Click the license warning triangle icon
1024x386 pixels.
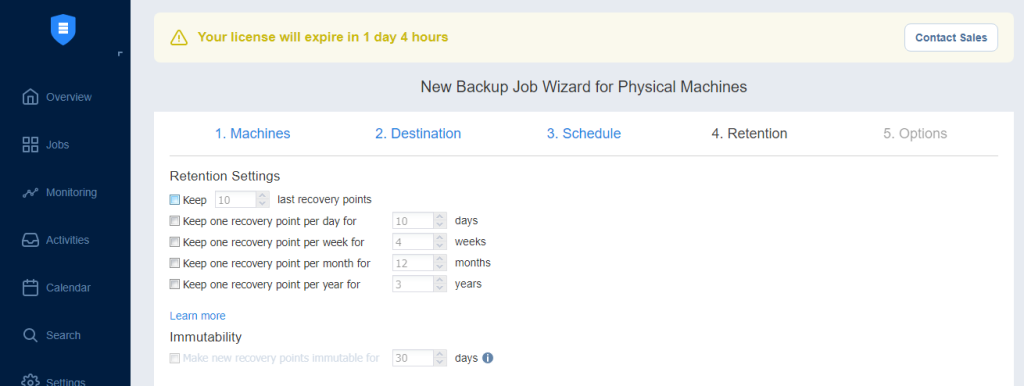(179, 38)
